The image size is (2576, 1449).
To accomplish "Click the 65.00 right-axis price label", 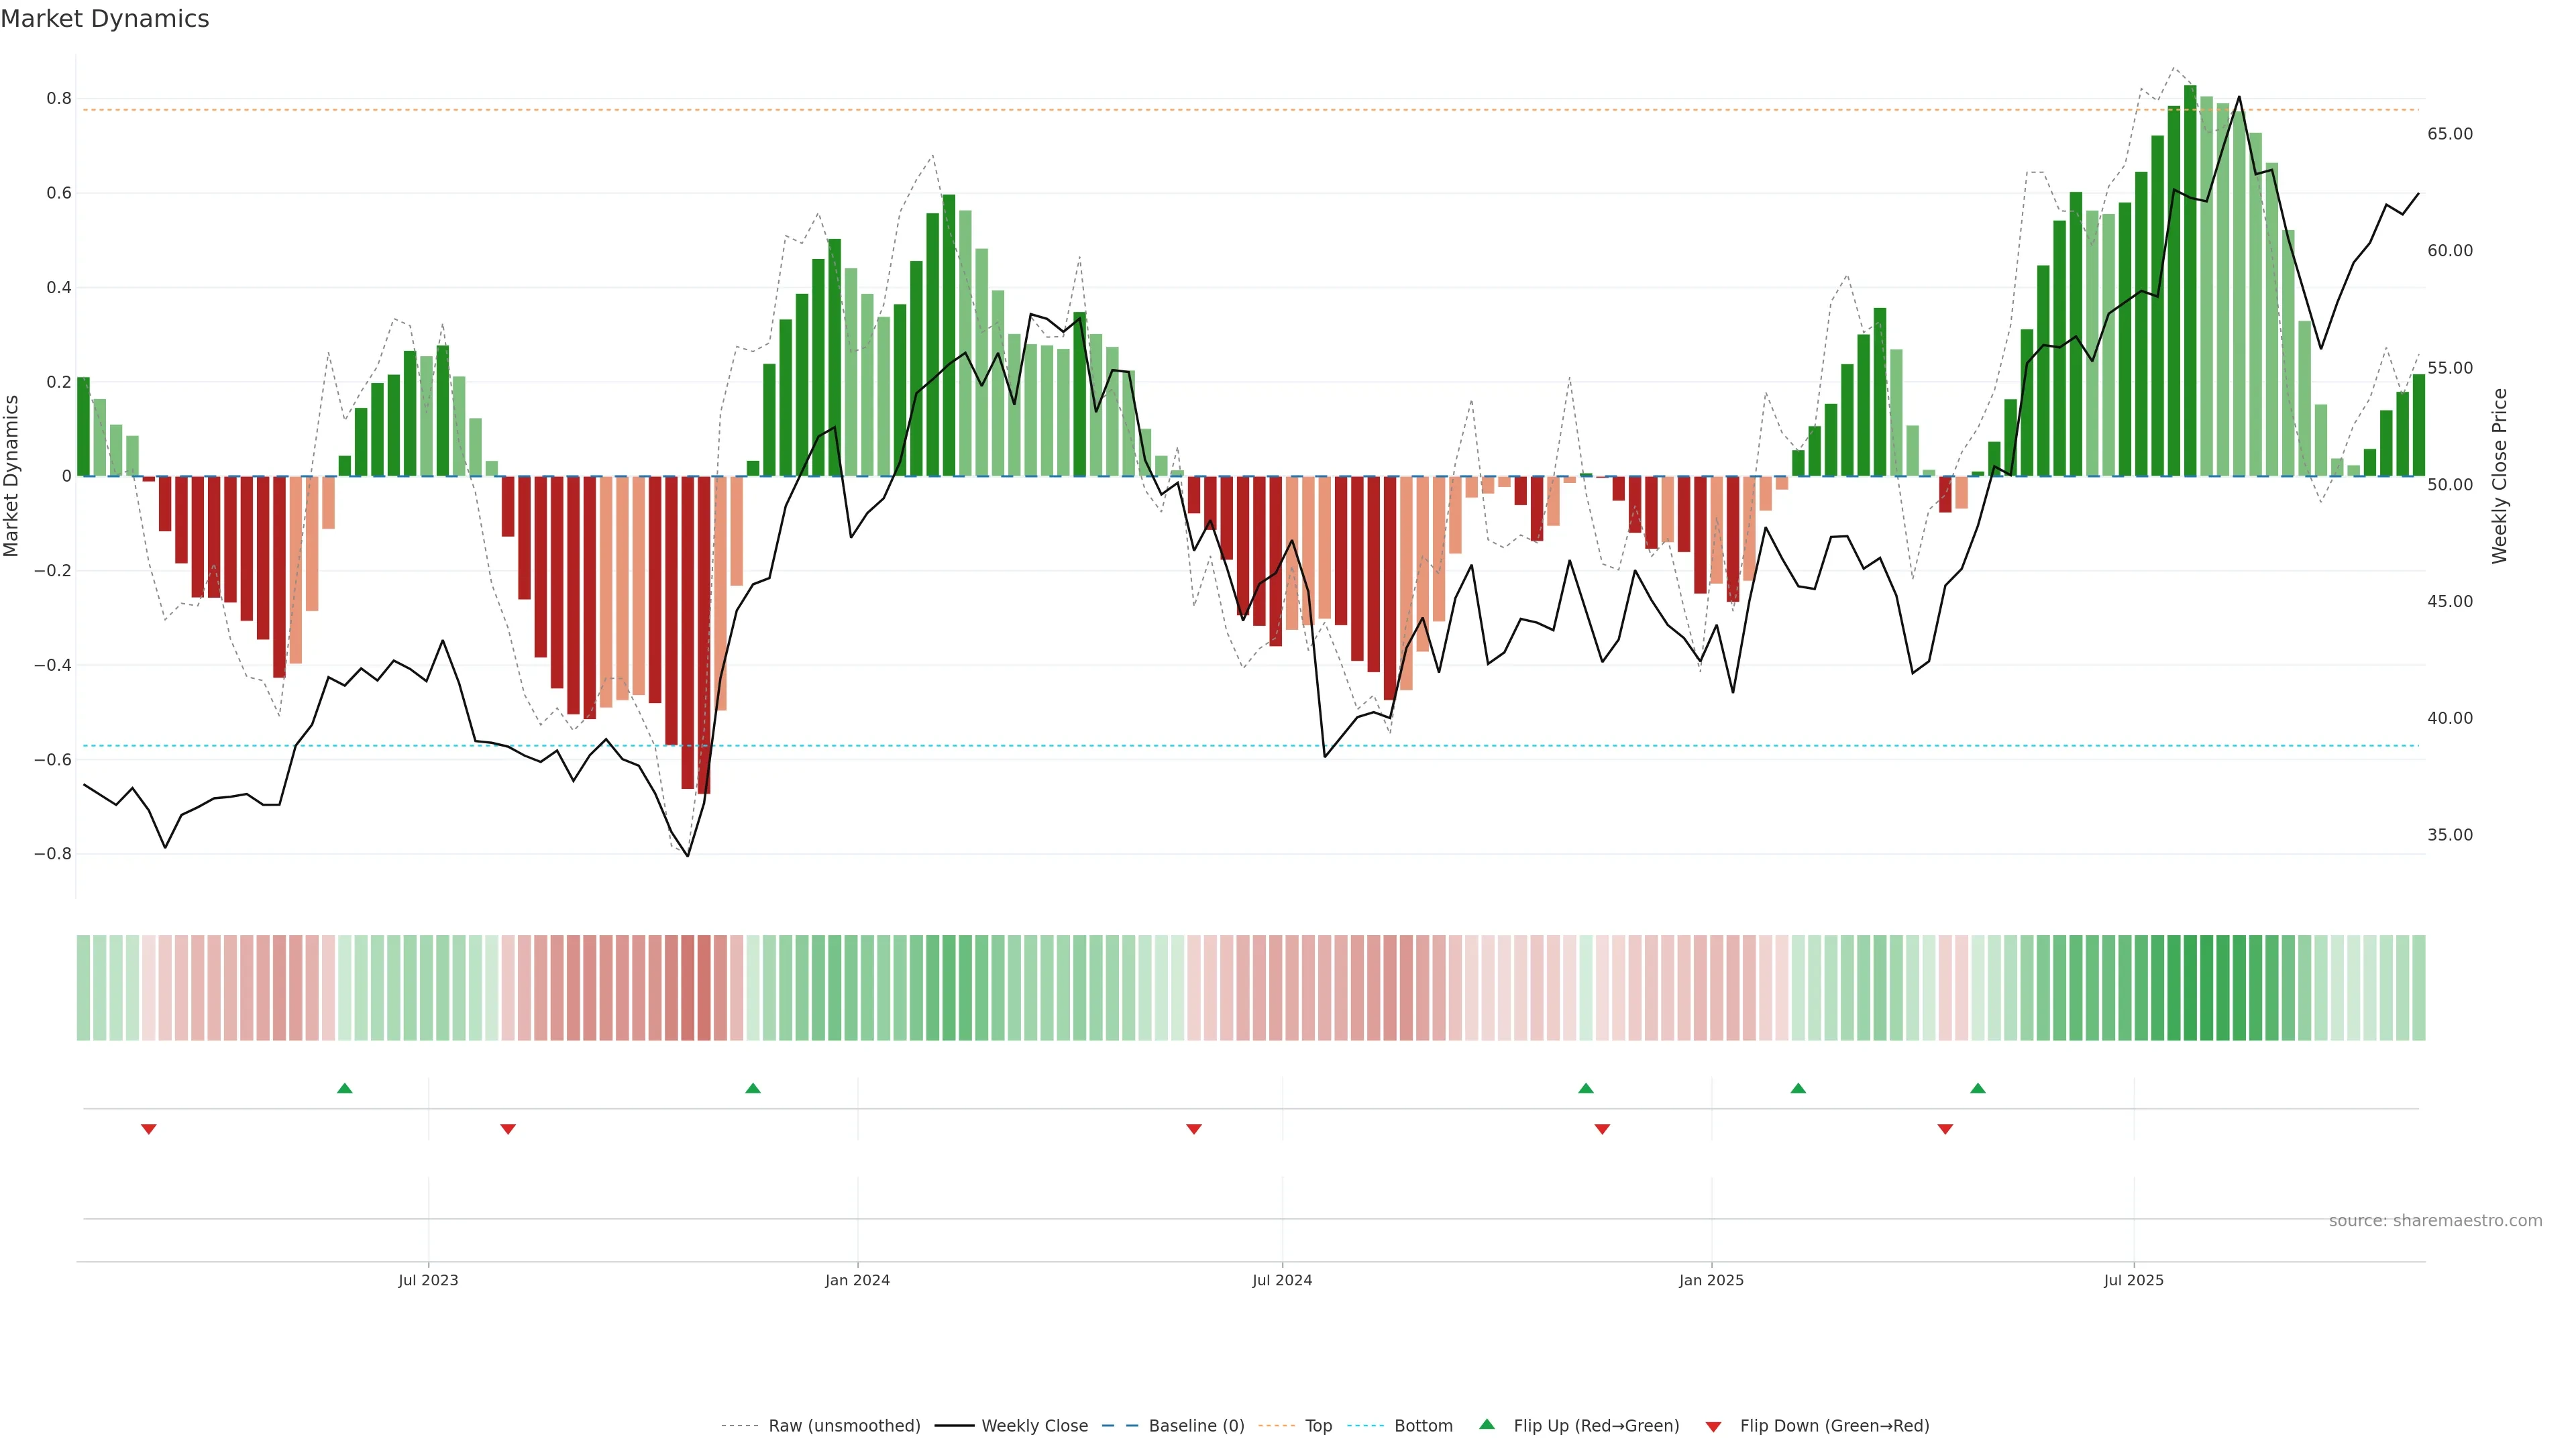I will point(2449,134).
